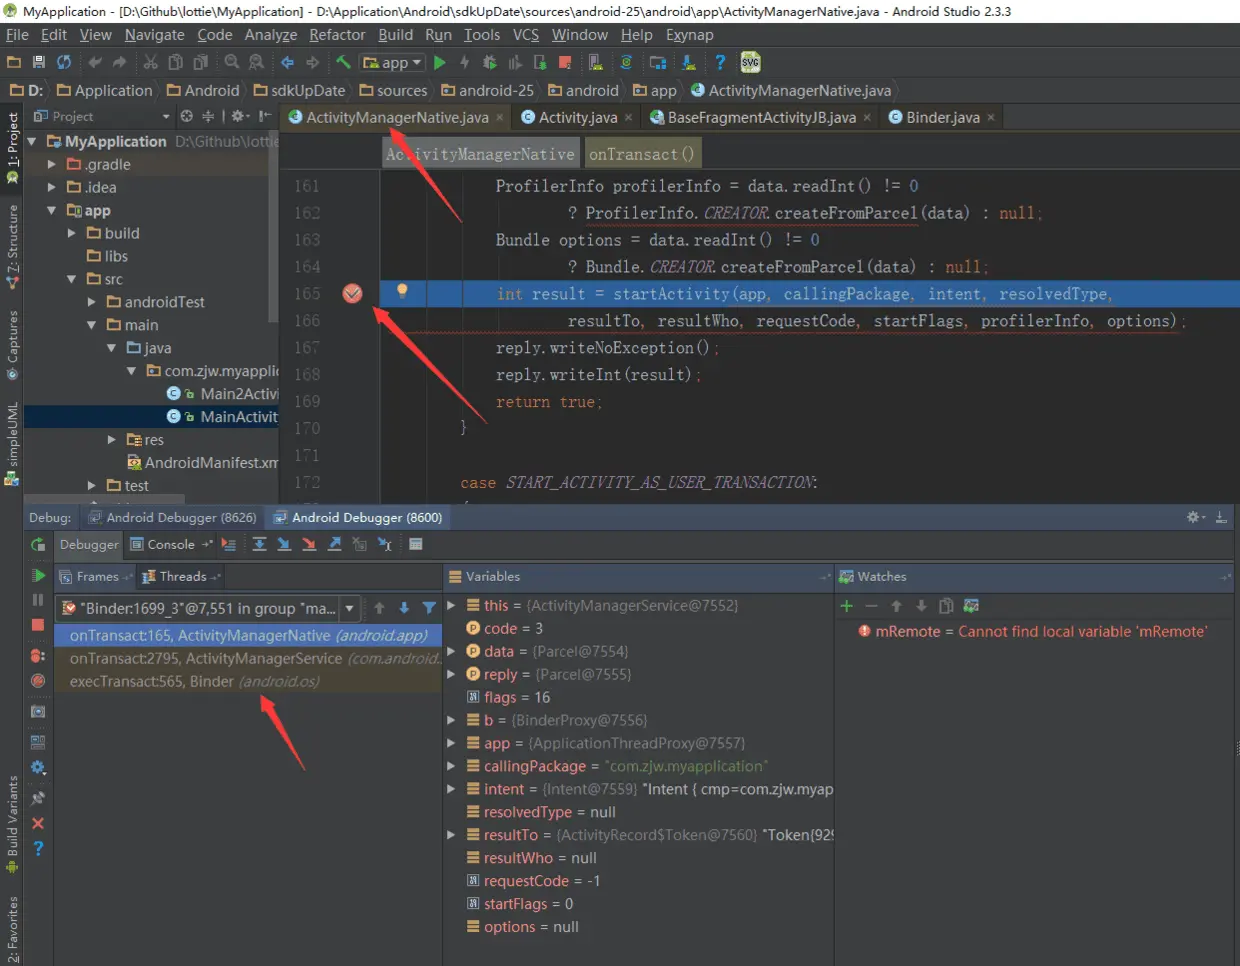
Task: Toggle the frames filter funnel icon
Action: (x=429, y=608)
